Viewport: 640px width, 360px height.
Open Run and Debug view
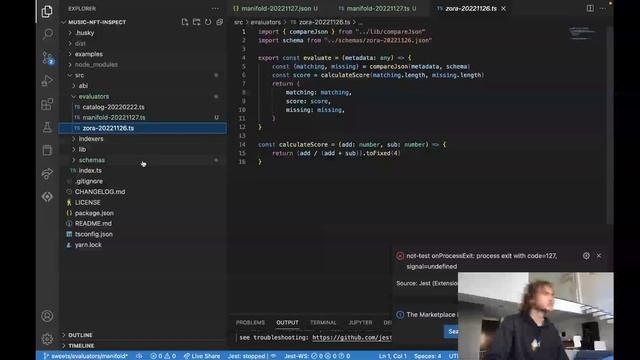pyautogui.click(x=47, y=81)
